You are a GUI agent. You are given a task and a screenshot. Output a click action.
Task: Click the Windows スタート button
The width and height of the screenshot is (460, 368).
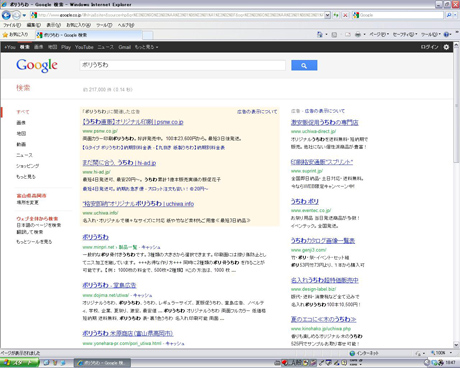[19, 363]
